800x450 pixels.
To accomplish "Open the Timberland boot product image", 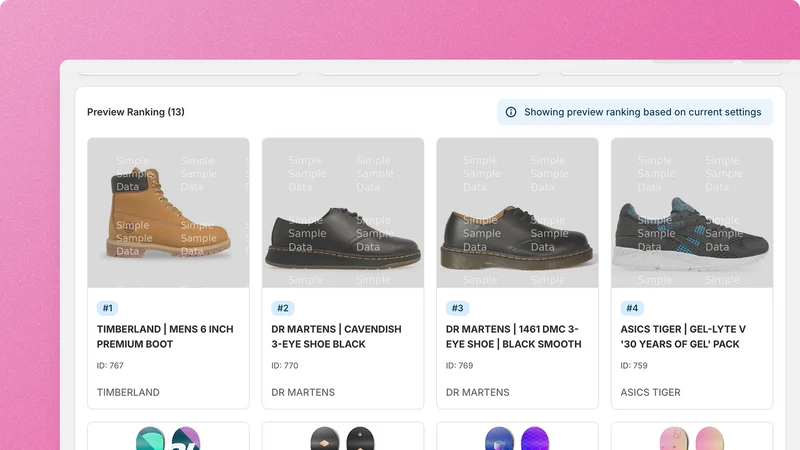I will click(x=168, y=213).
